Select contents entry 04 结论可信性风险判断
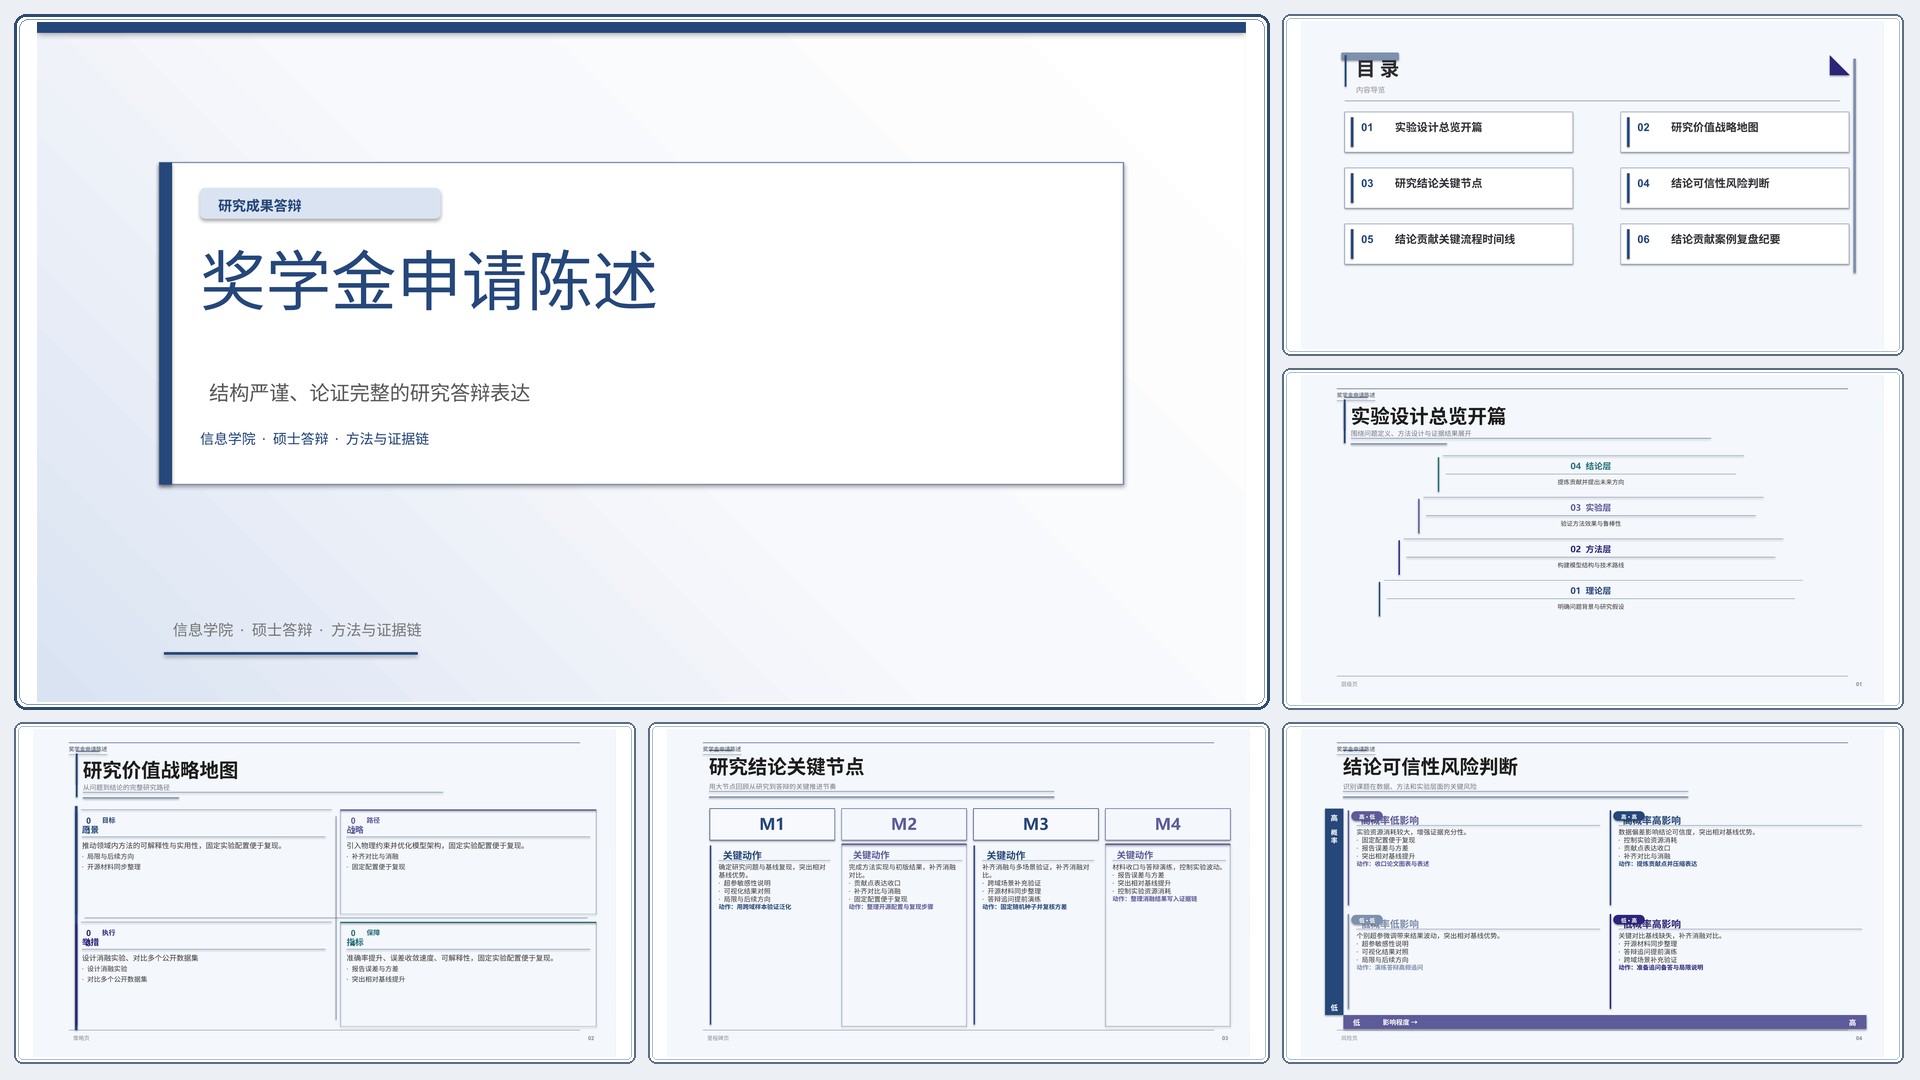This screenshot has width=1920, height=1080. (1734, 188)
